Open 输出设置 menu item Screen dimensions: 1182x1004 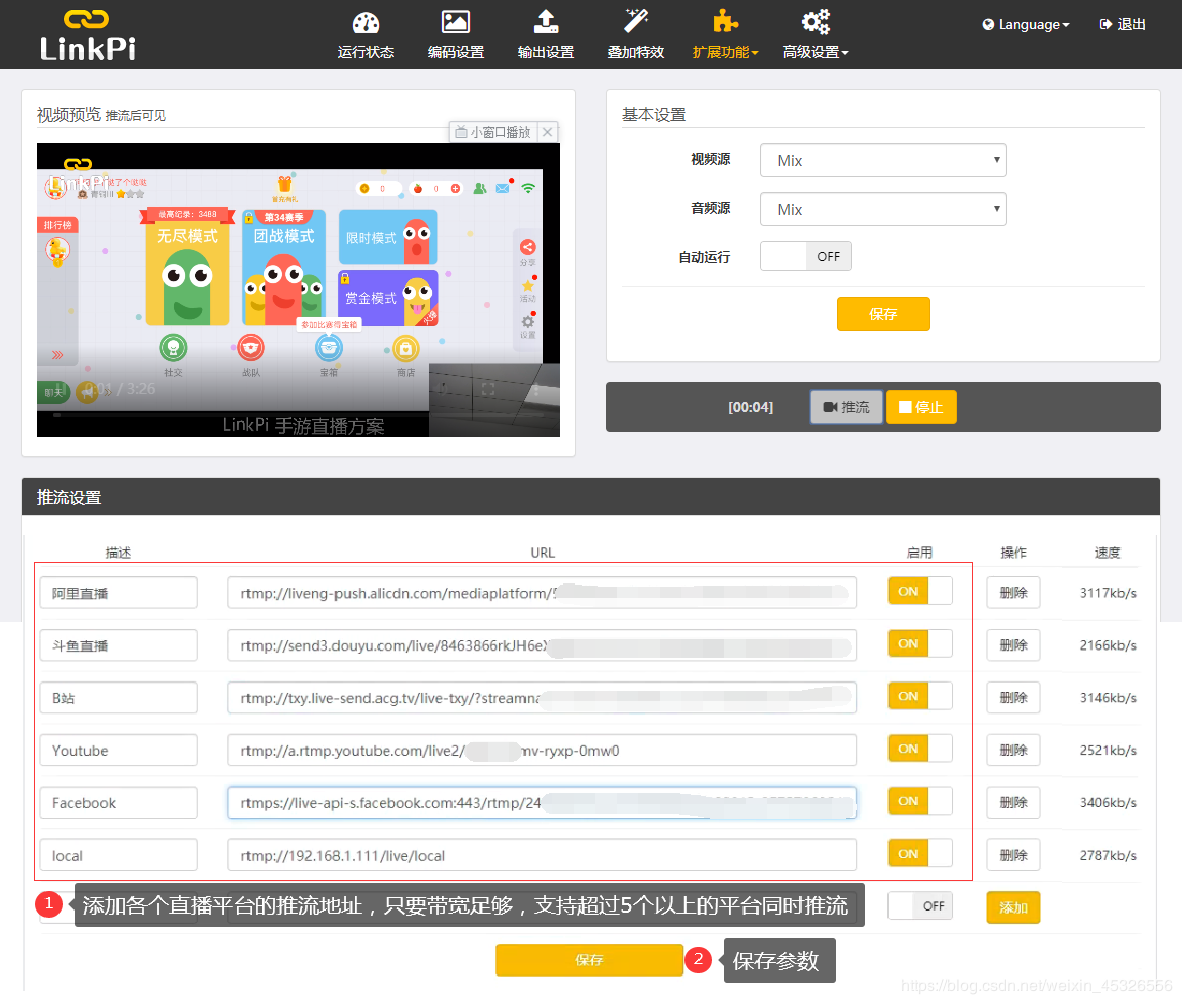coord(546,52)
